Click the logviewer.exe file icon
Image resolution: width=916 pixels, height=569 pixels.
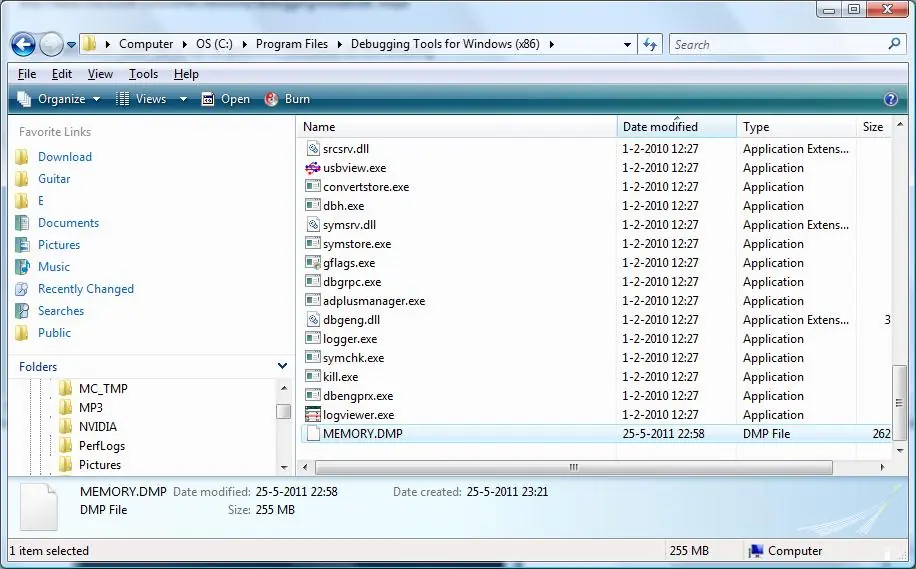[313, 415]
